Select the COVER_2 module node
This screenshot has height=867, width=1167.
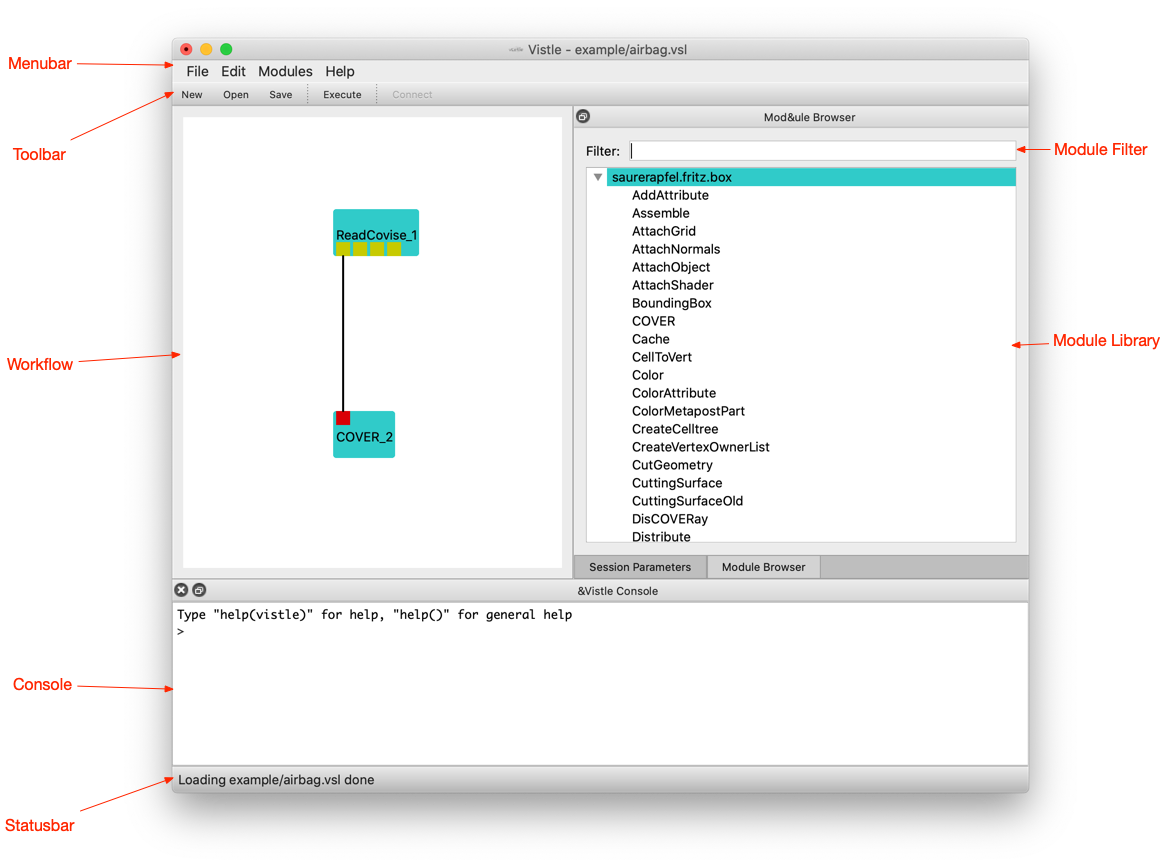coord(364,435)
